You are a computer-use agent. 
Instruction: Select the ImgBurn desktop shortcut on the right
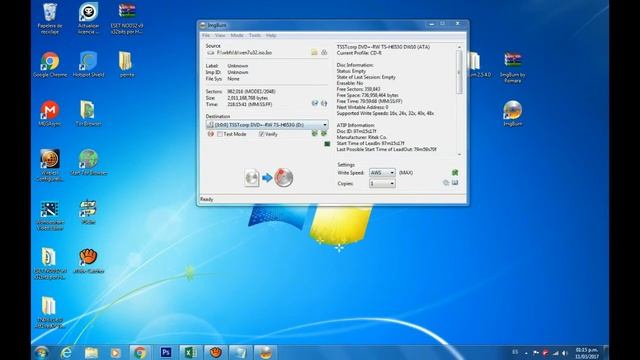coord(513,113)
